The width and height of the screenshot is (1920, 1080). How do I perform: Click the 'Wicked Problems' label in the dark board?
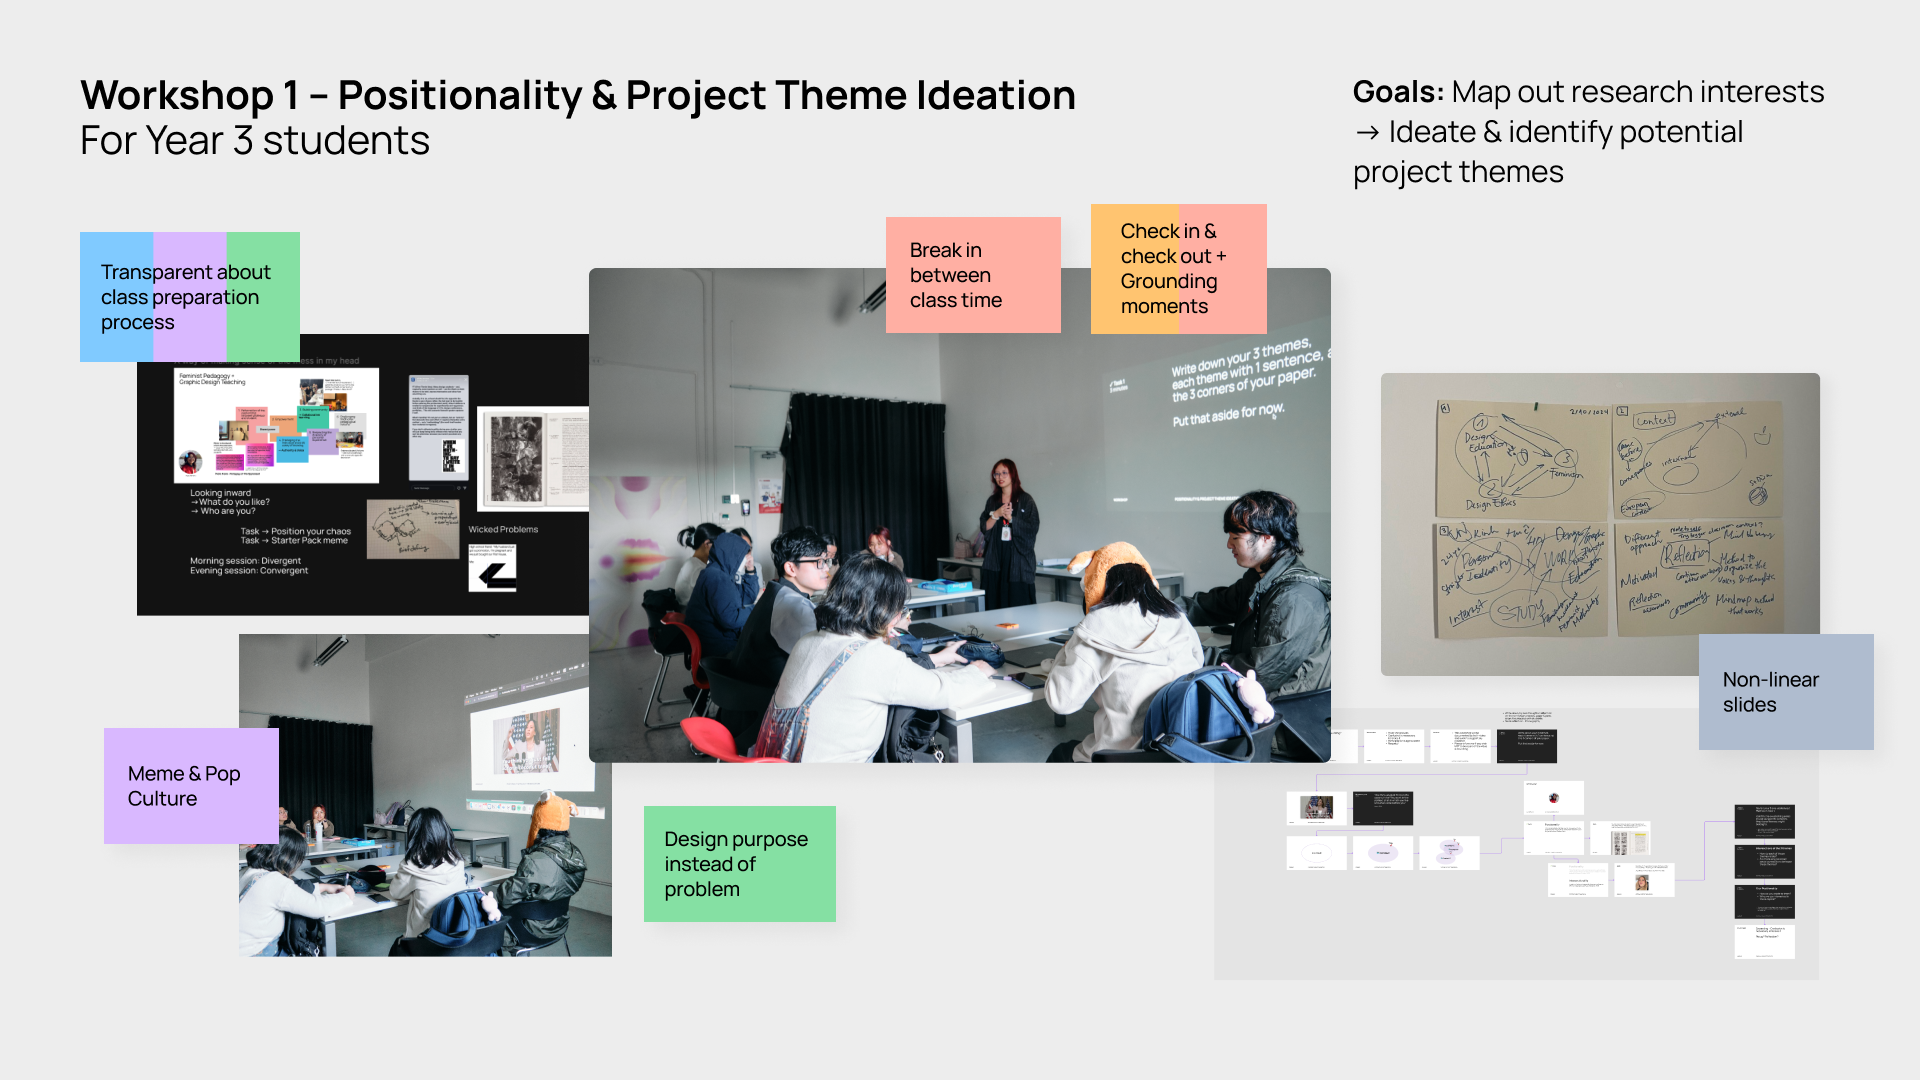(x=503, y=530)
